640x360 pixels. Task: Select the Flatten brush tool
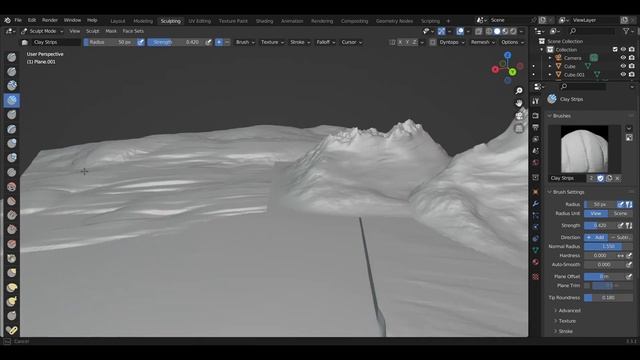tap(12, 201)
